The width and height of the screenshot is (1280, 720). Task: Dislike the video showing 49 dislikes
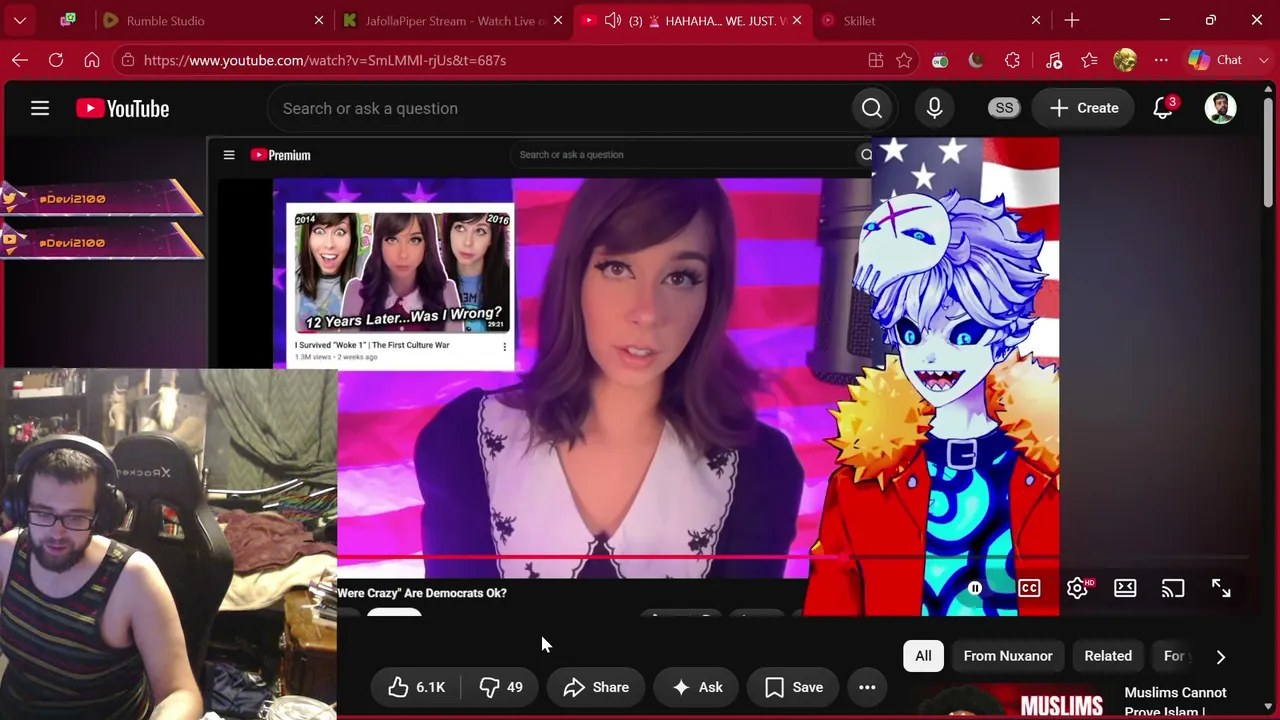point(500,687)
